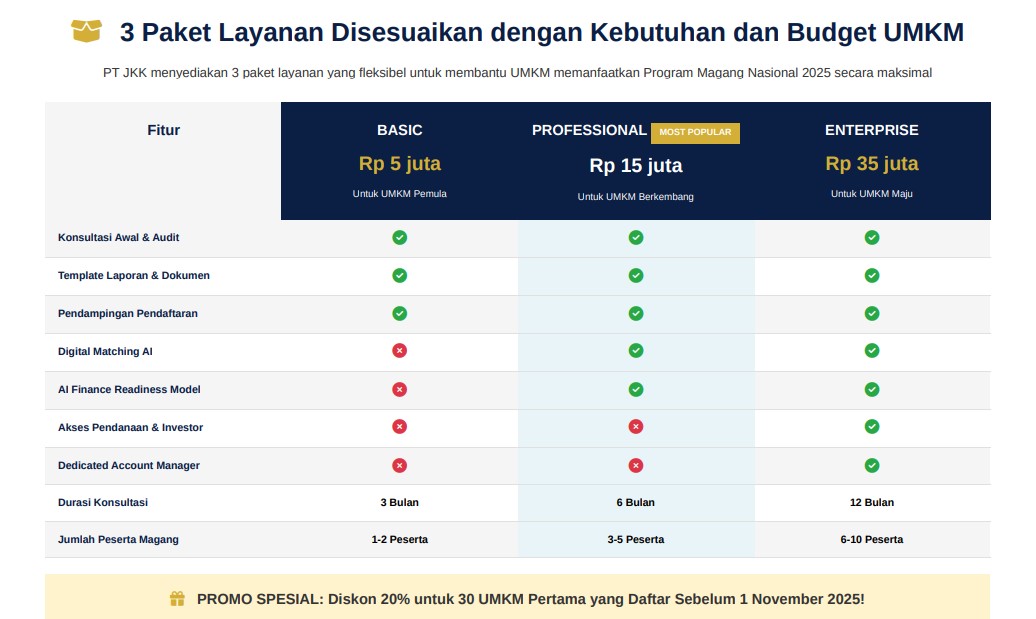Screen dimensions: 1036x619
Task: Click the PROMO SPESIAL banner text
Action: click(x=530, y=599)
